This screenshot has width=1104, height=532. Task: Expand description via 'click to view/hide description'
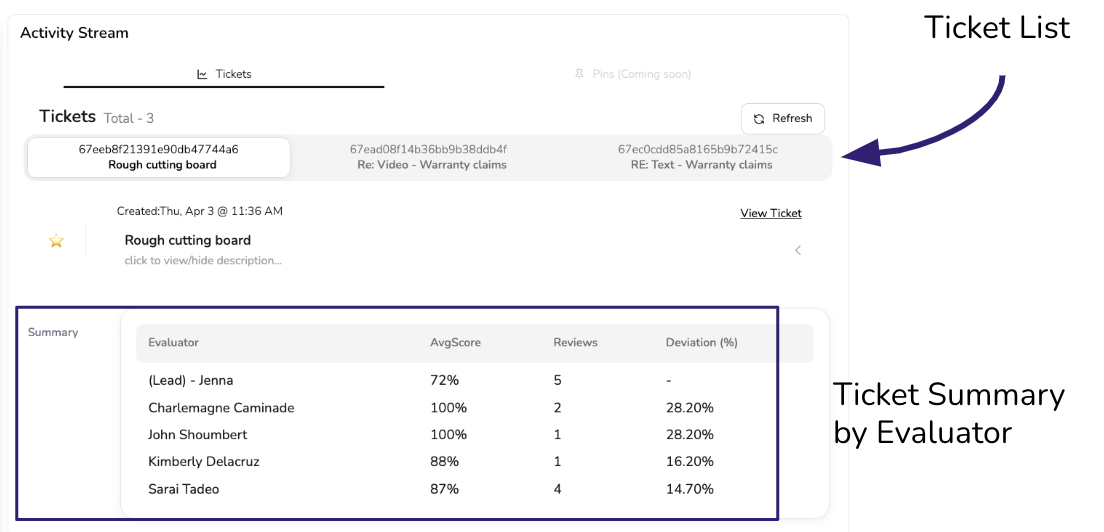pyautogui.click(x=203, y=261)
